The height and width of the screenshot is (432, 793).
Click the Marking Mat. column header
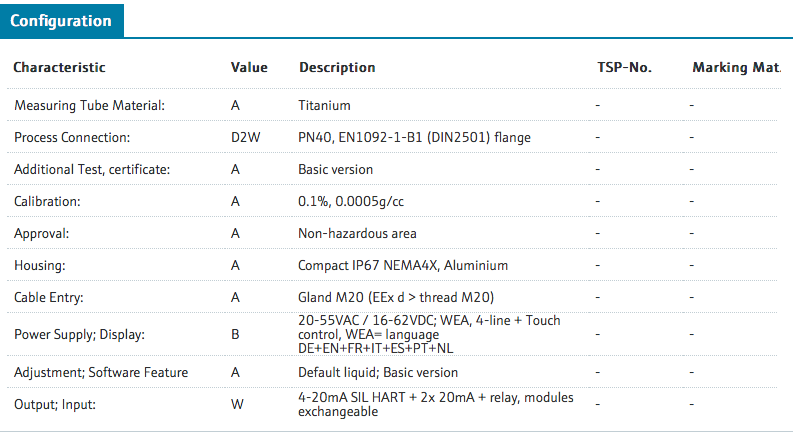pyautogui.click(x=736, y=67)
